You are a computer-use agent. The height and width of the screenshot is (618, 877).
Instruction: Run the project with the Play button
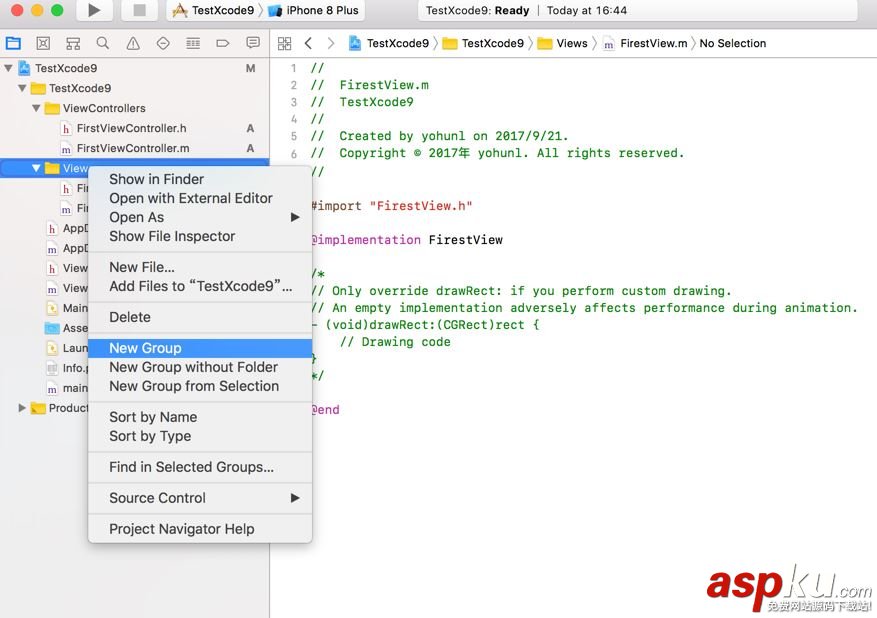tap(94, 12)
